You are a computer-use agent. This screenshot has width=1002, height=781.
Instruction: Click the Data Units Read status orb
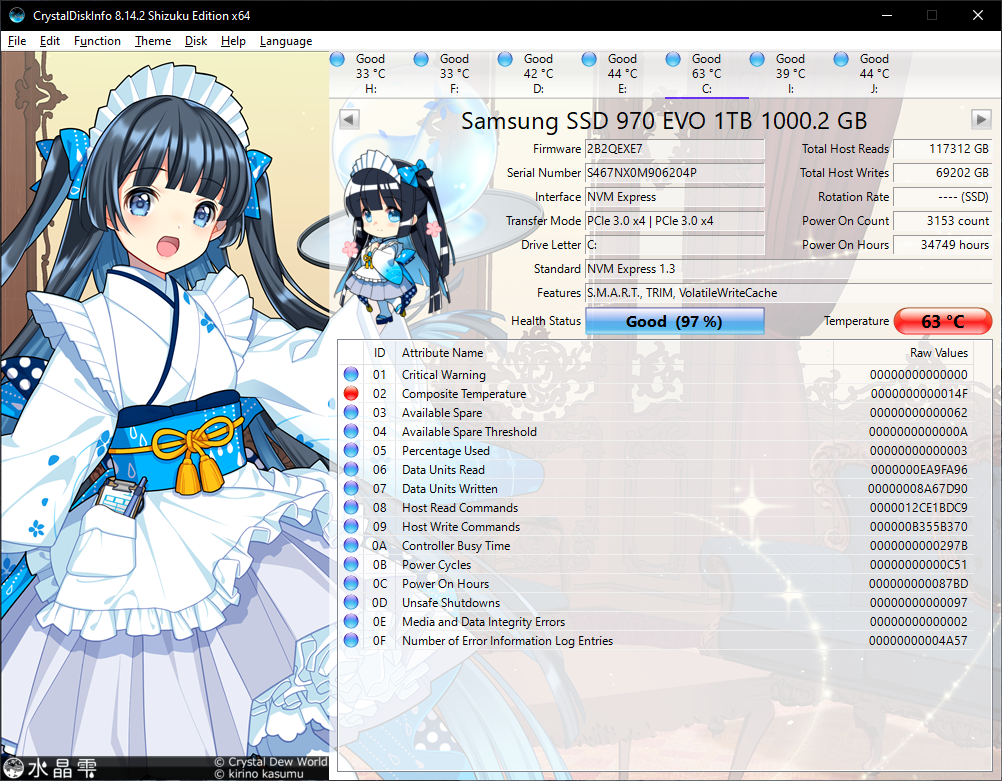[x=351, y=469]
